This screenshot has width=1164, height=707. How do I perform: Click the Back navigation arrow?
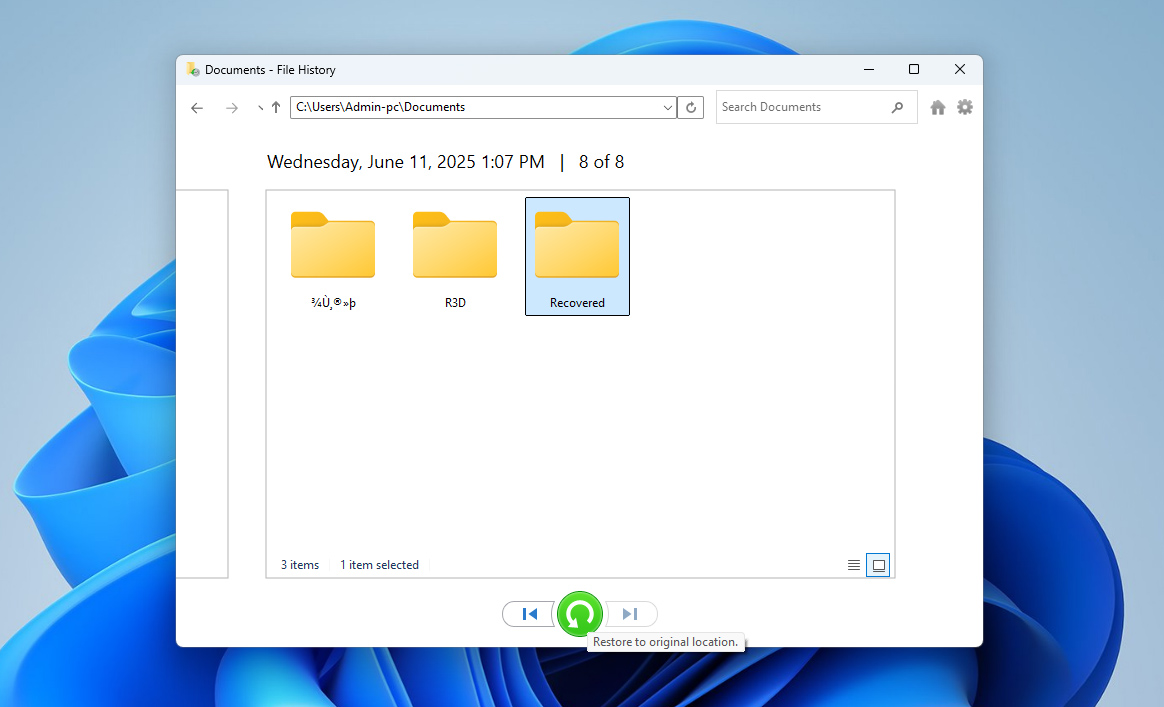click(x=196, y=107)
